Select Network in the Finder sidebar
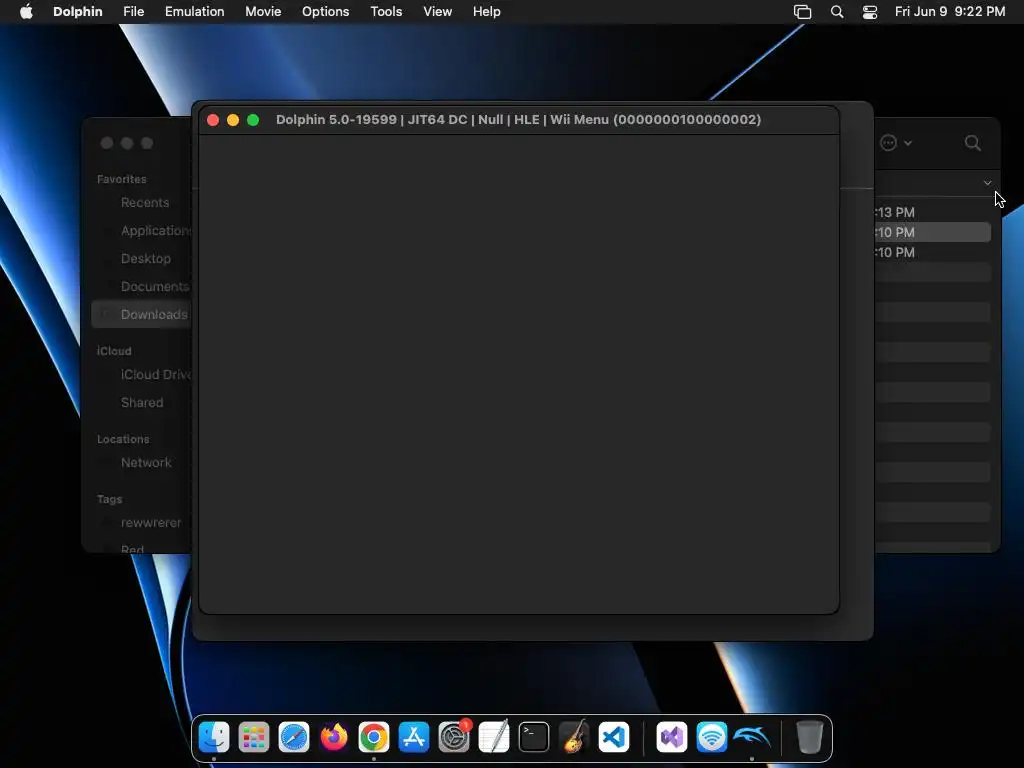The width and height of the screenshot is (1024, 768). (146, 463)
